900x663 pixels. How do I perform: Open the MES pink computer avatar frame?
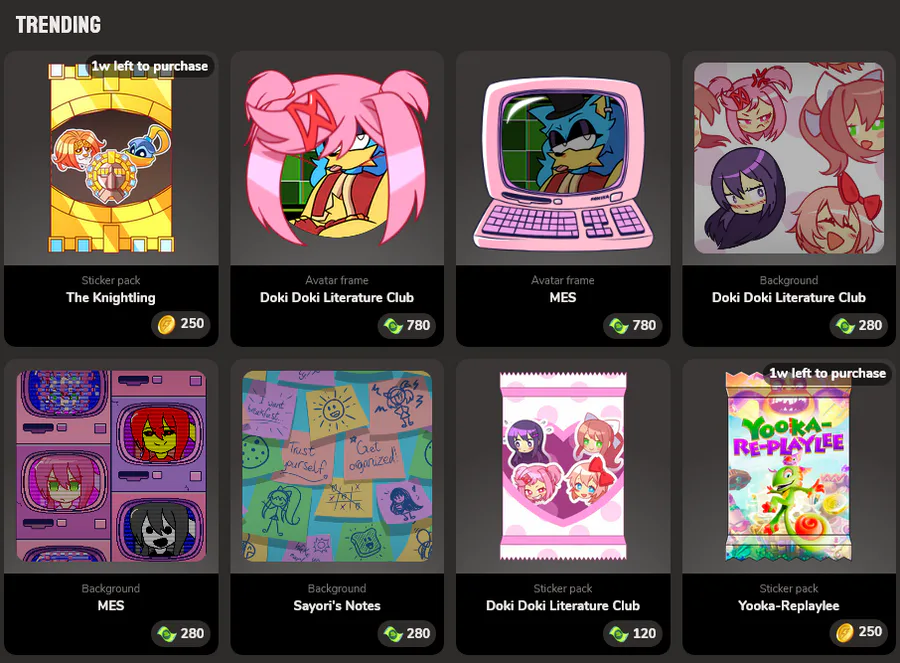coord(563,165)
